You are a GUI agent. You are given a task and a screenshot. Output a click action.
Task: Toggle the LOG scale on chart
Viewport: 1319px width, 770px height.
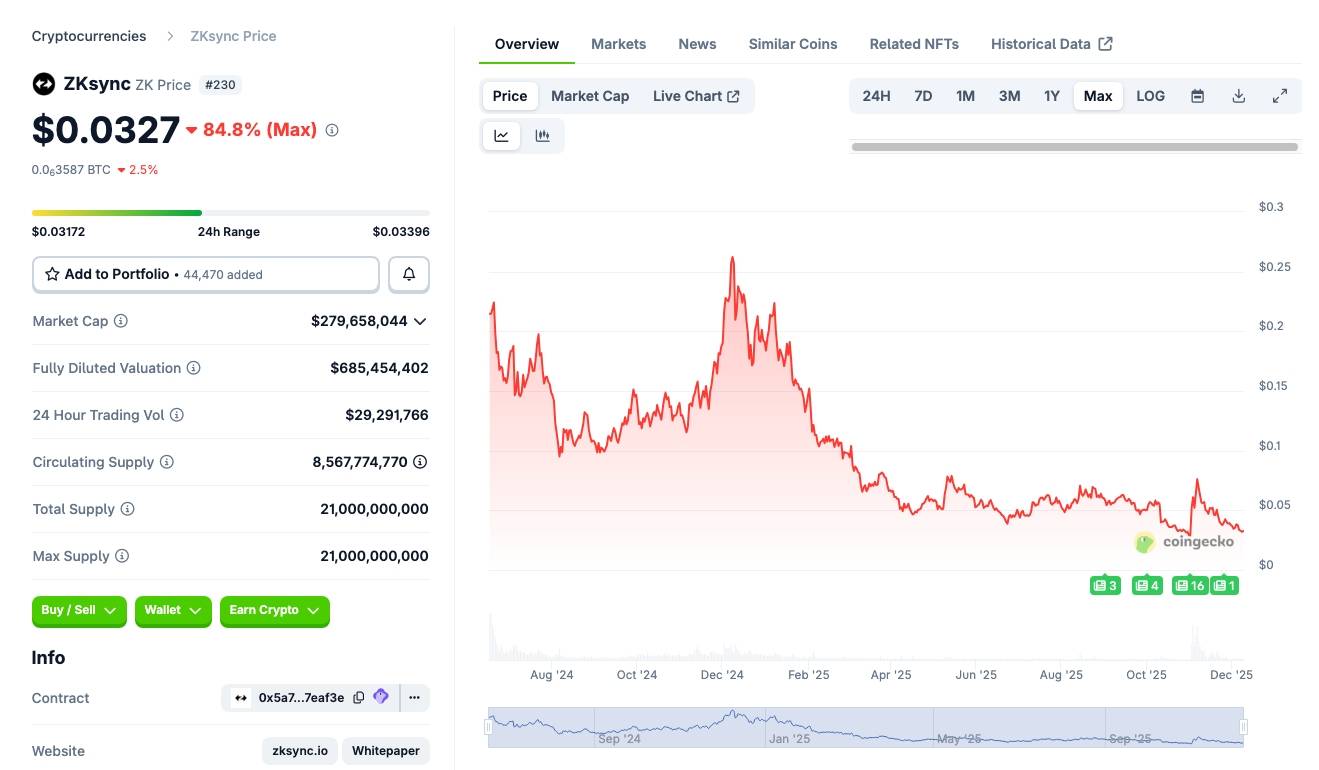pyautogui.click(x=1150, y=96)
